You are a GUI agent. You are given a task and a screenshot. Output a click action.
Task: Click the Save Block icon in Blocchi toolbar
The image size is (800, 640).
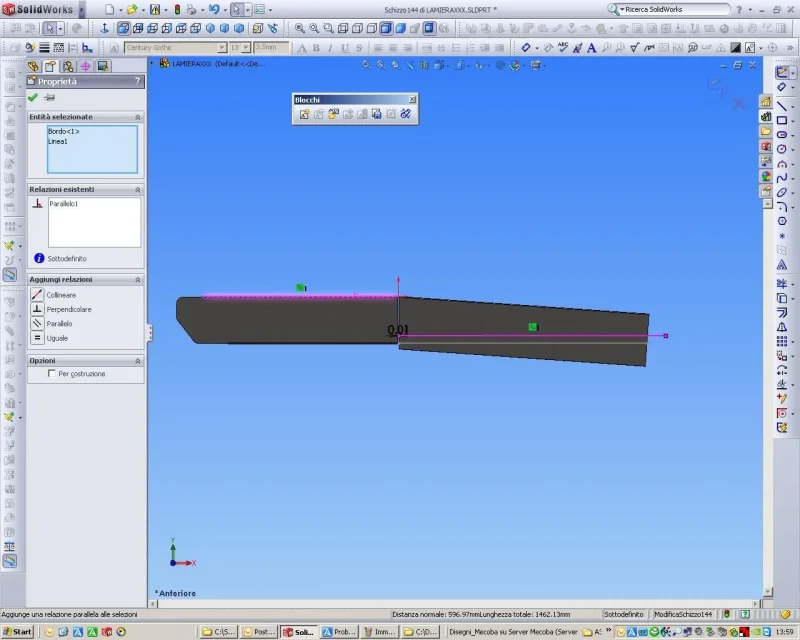[x=377, y=114]
